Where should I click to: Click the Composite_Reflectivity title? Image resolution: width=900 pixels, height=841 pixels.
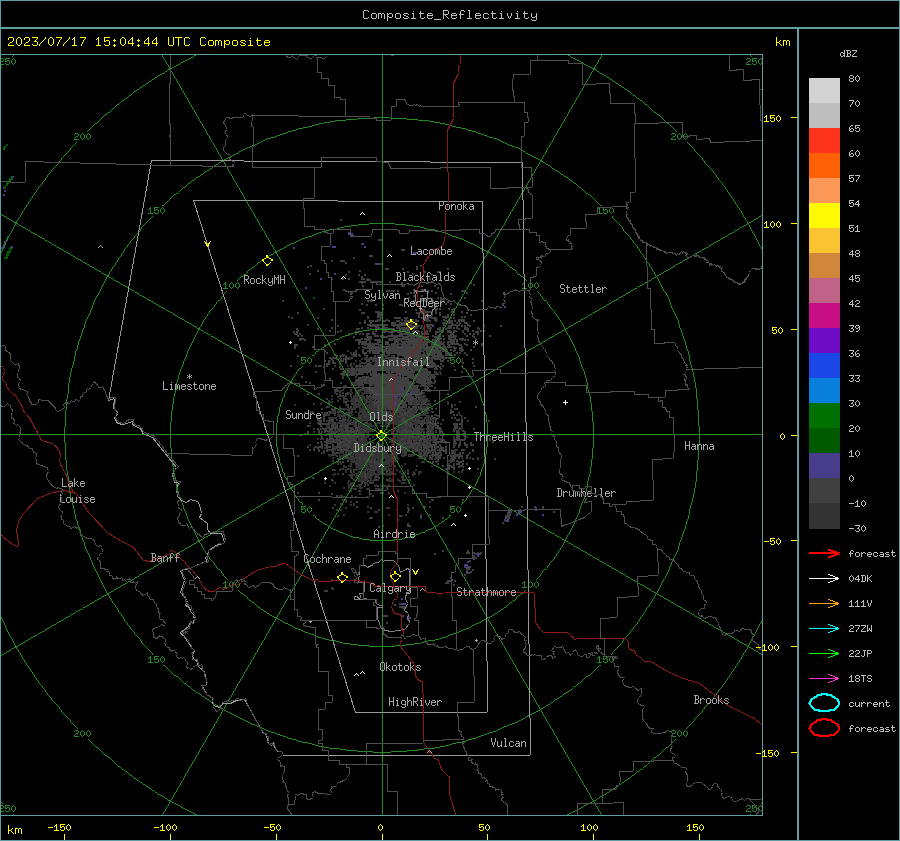[450, 15]
